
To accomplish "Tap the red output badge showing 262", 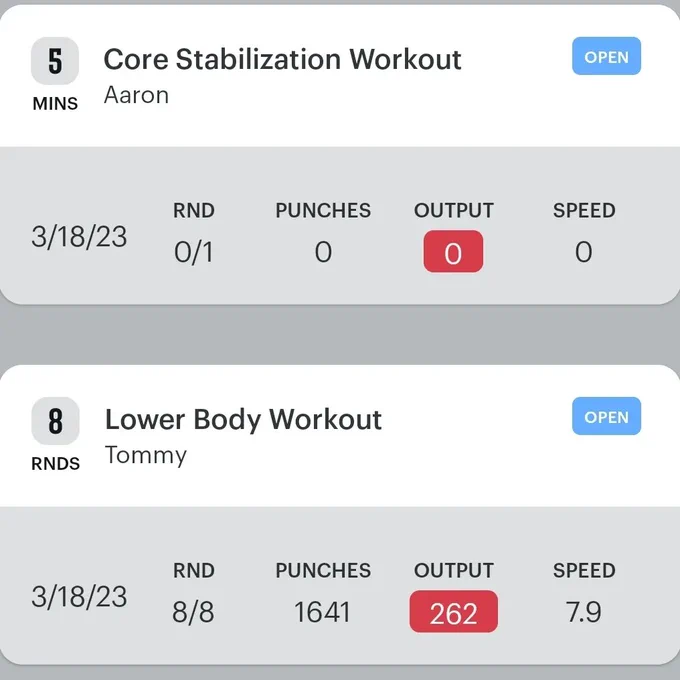I will tap(454, 611).
